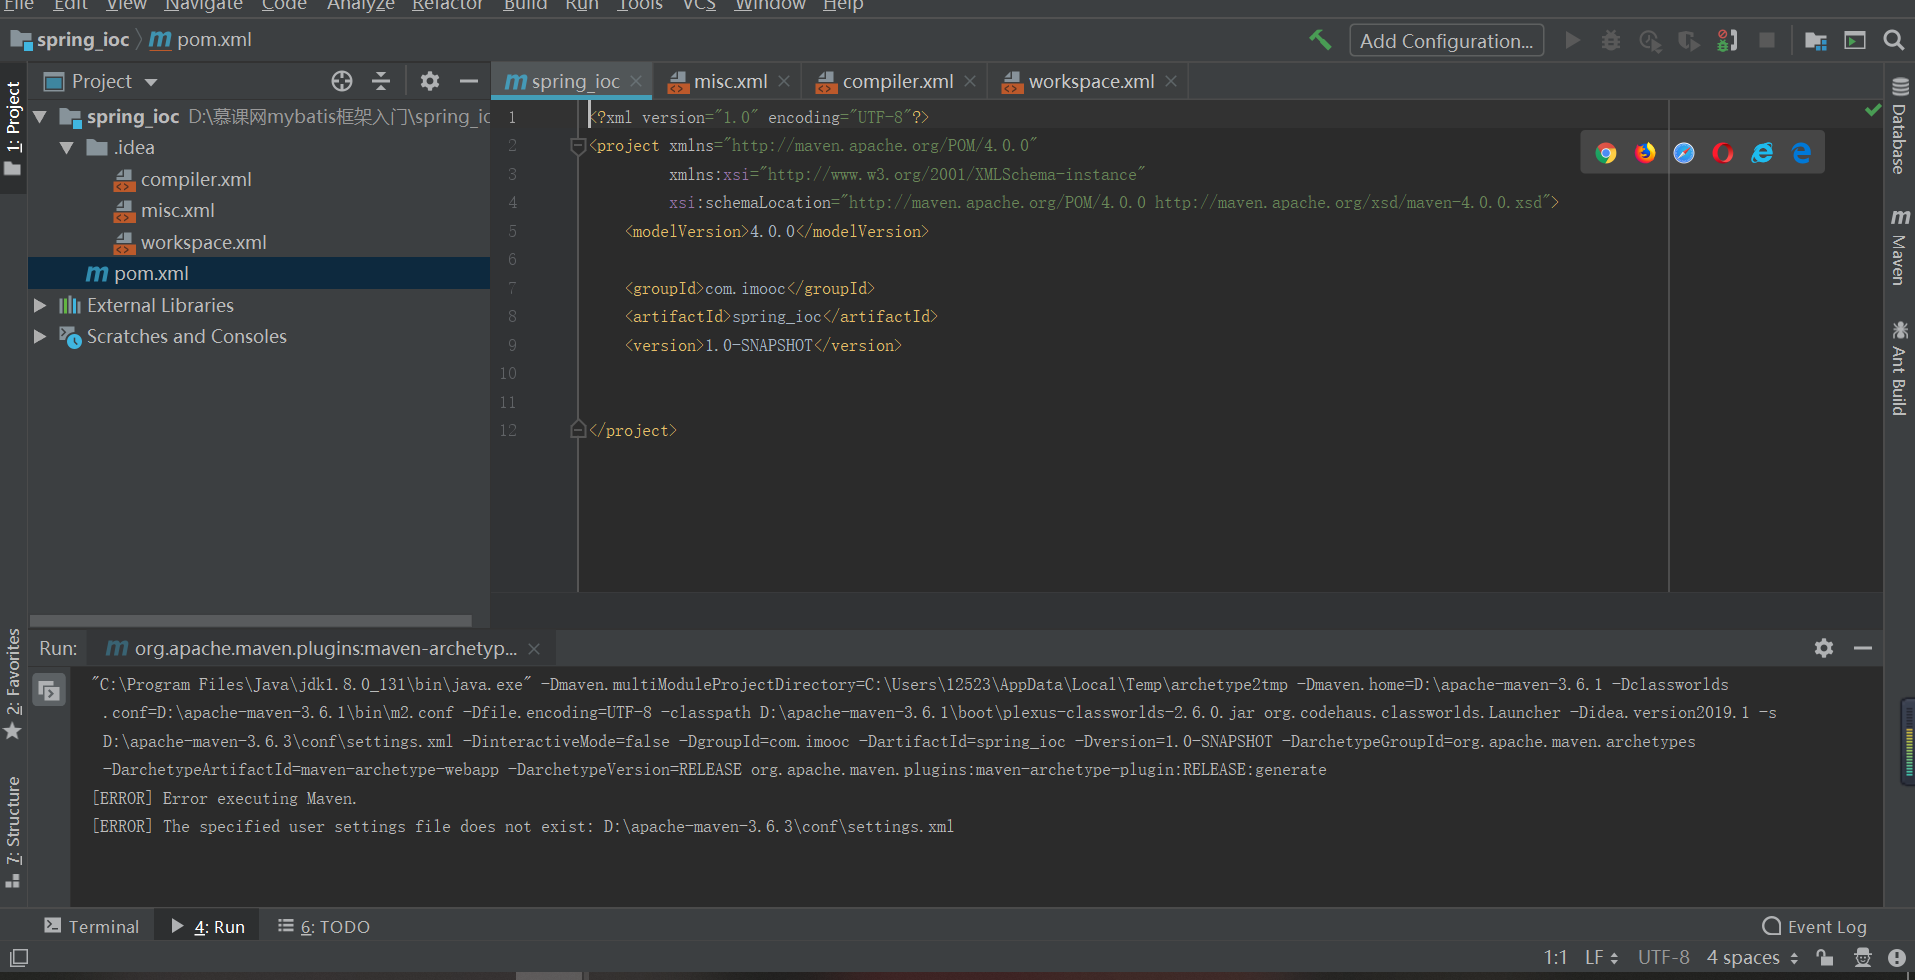Open in Firefox browser icon
Screen dimensions: 1915x980
tap(1645, 153)
